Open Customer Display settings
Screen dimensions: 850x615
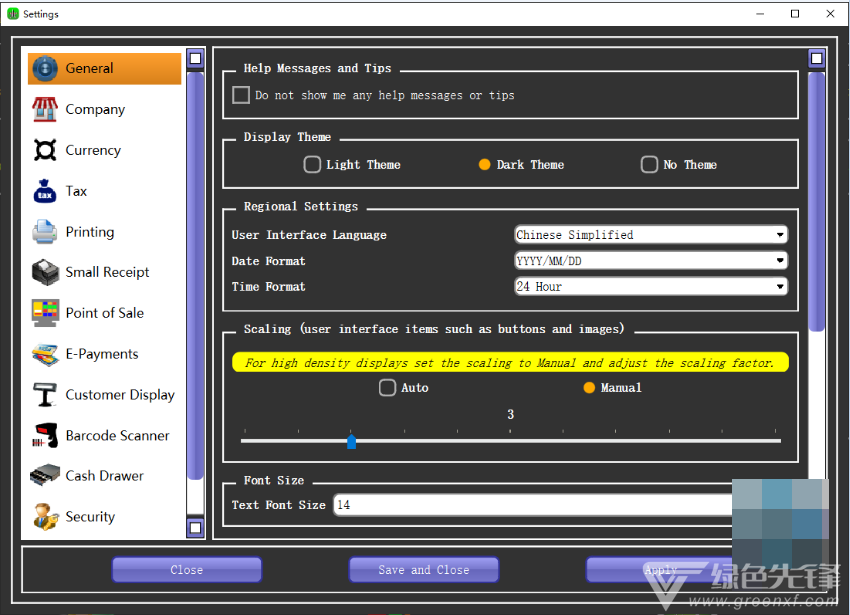click(x=105, y=395)
